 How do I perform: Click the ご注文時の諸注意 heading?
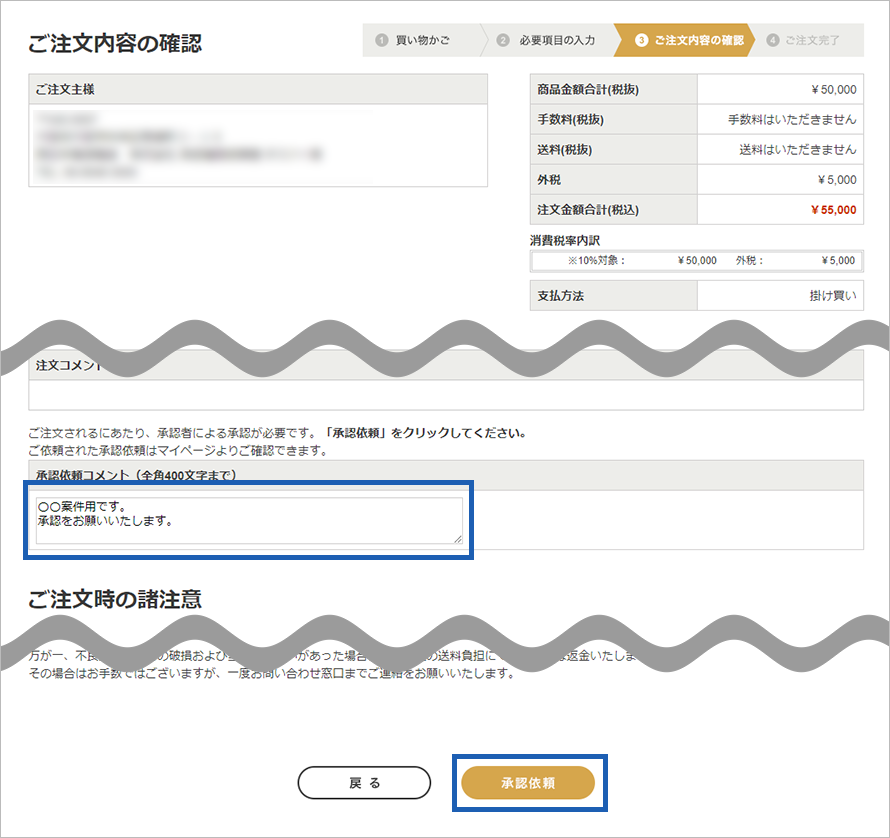pos(115,600)
